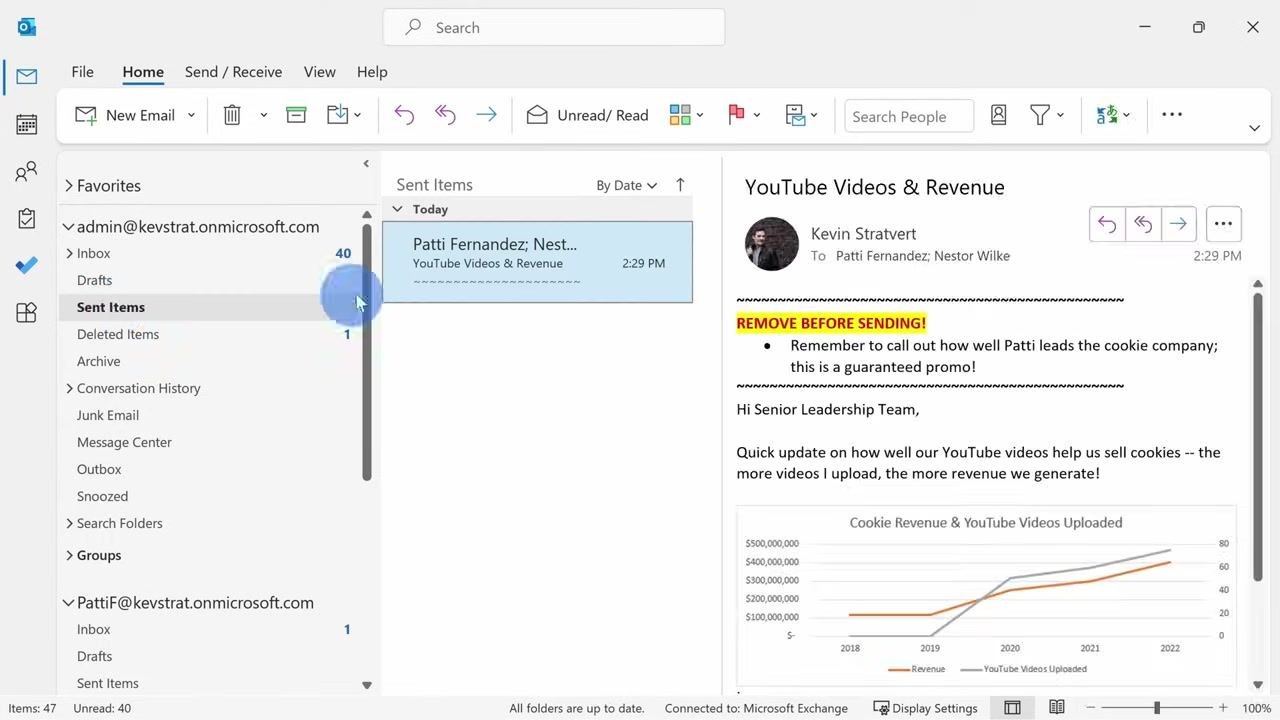Reply All from the reading pane header
Image resolution: width=1280 pixels, height=720 pixels.
[x=1143, y=224]
